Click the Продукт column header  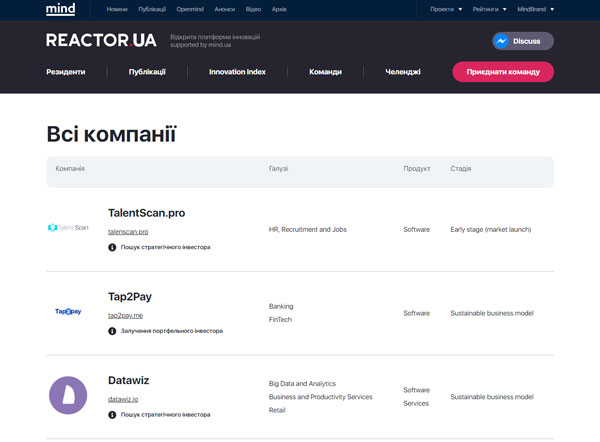click(417, 168)
